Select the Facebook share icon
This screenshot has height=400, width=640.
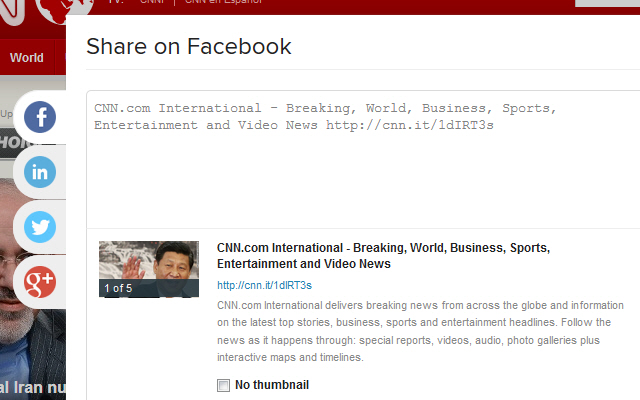(40, 118)
